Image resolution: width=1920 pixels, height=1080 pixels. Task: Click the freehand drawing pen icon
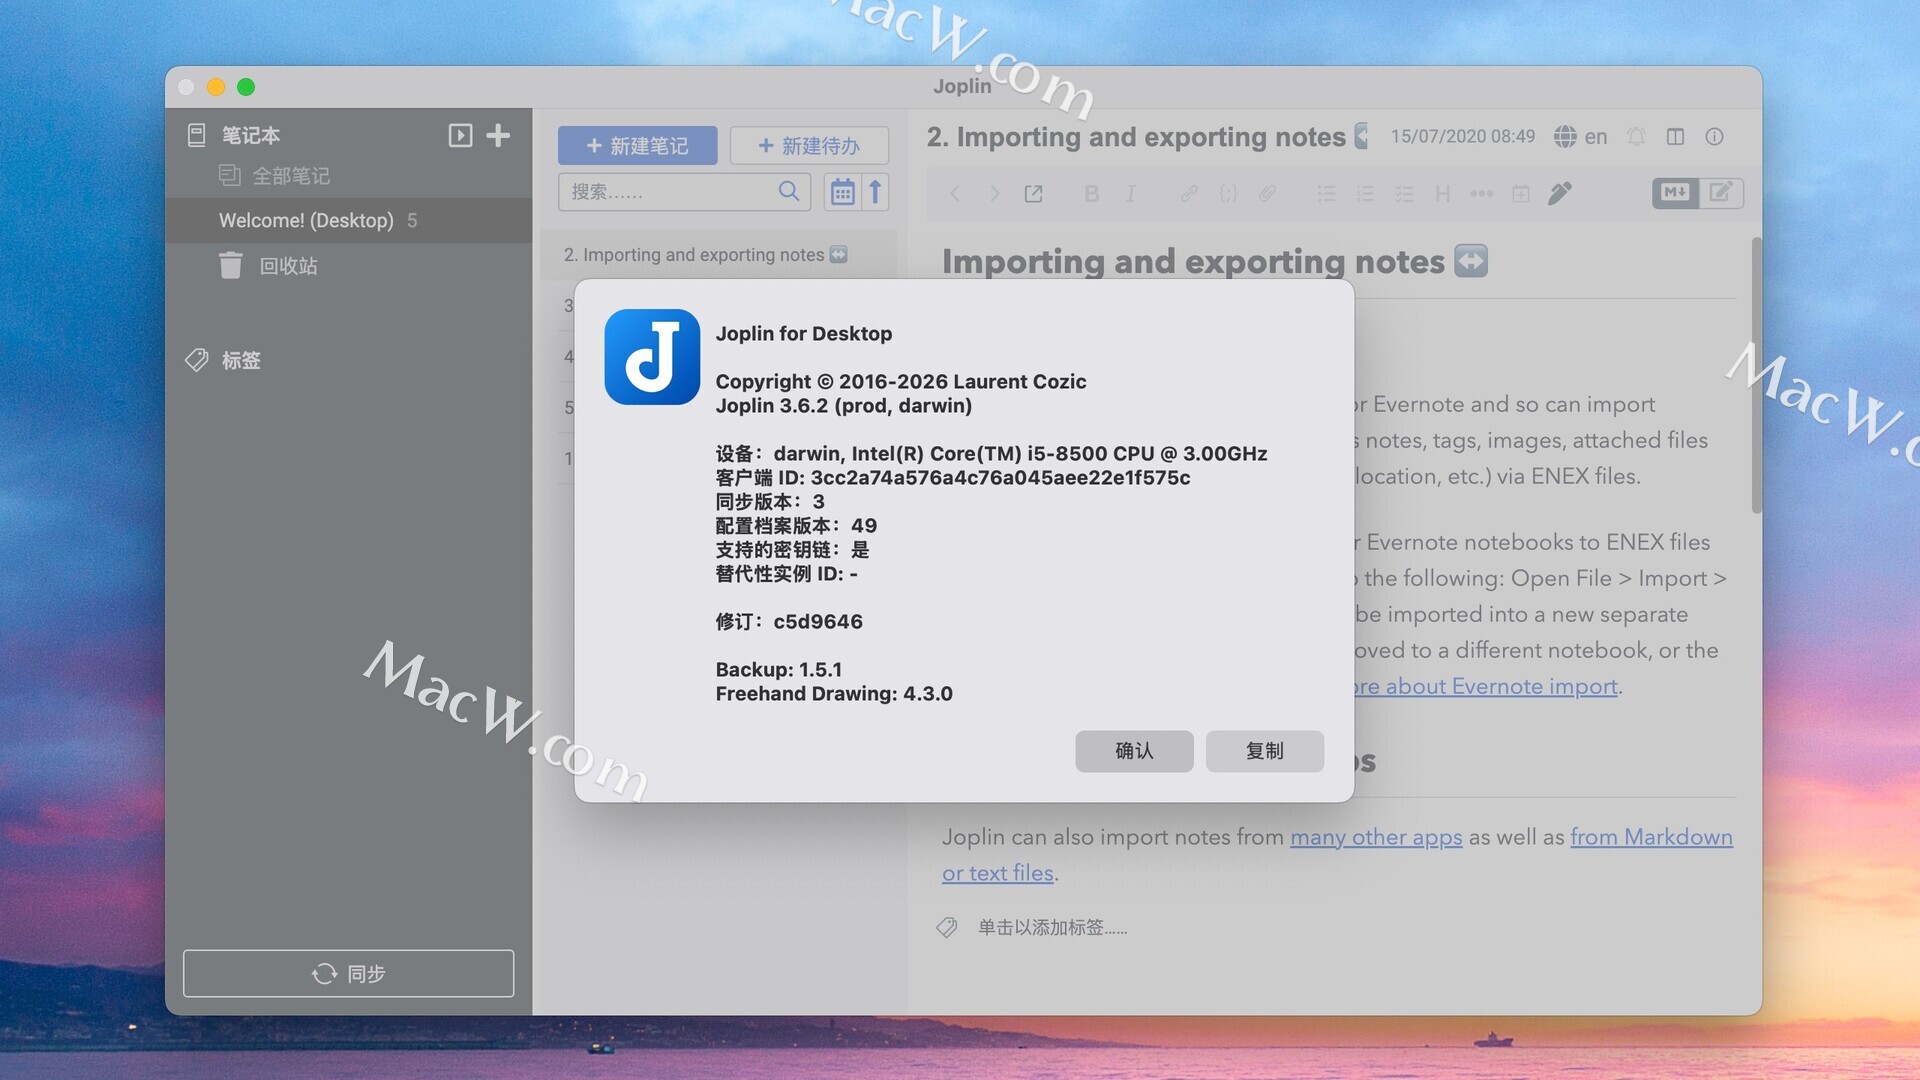pos(1559,193)
